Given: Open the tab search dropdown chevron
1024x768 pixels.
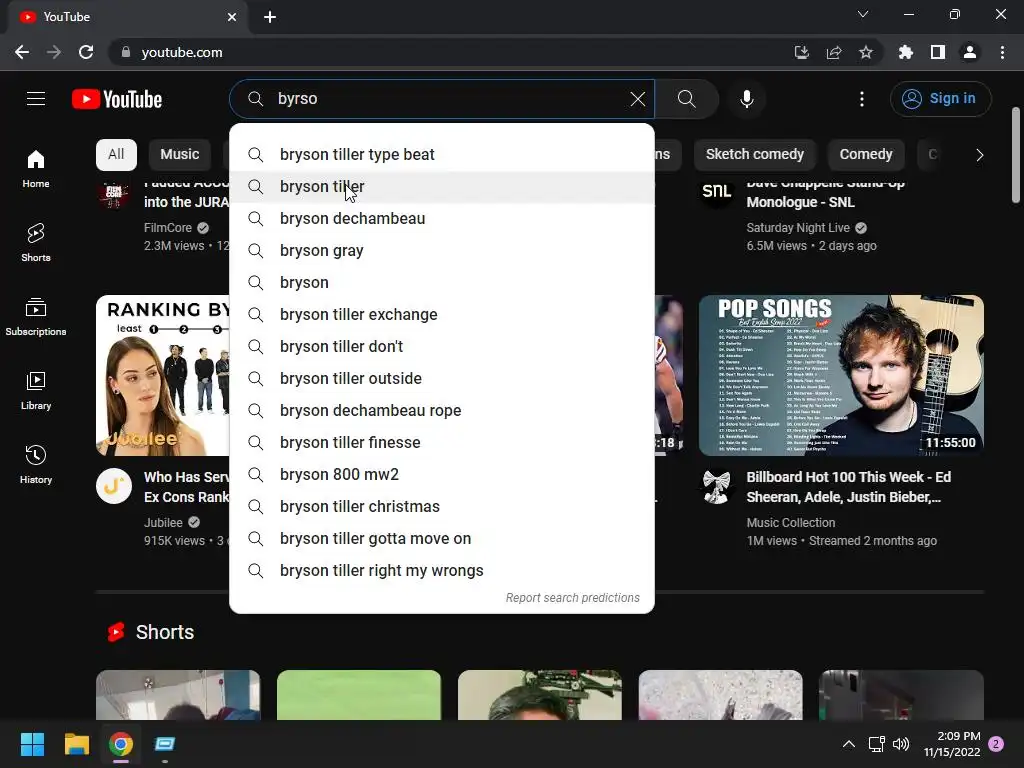Looking at the screenshot, I should pos(863,14).
